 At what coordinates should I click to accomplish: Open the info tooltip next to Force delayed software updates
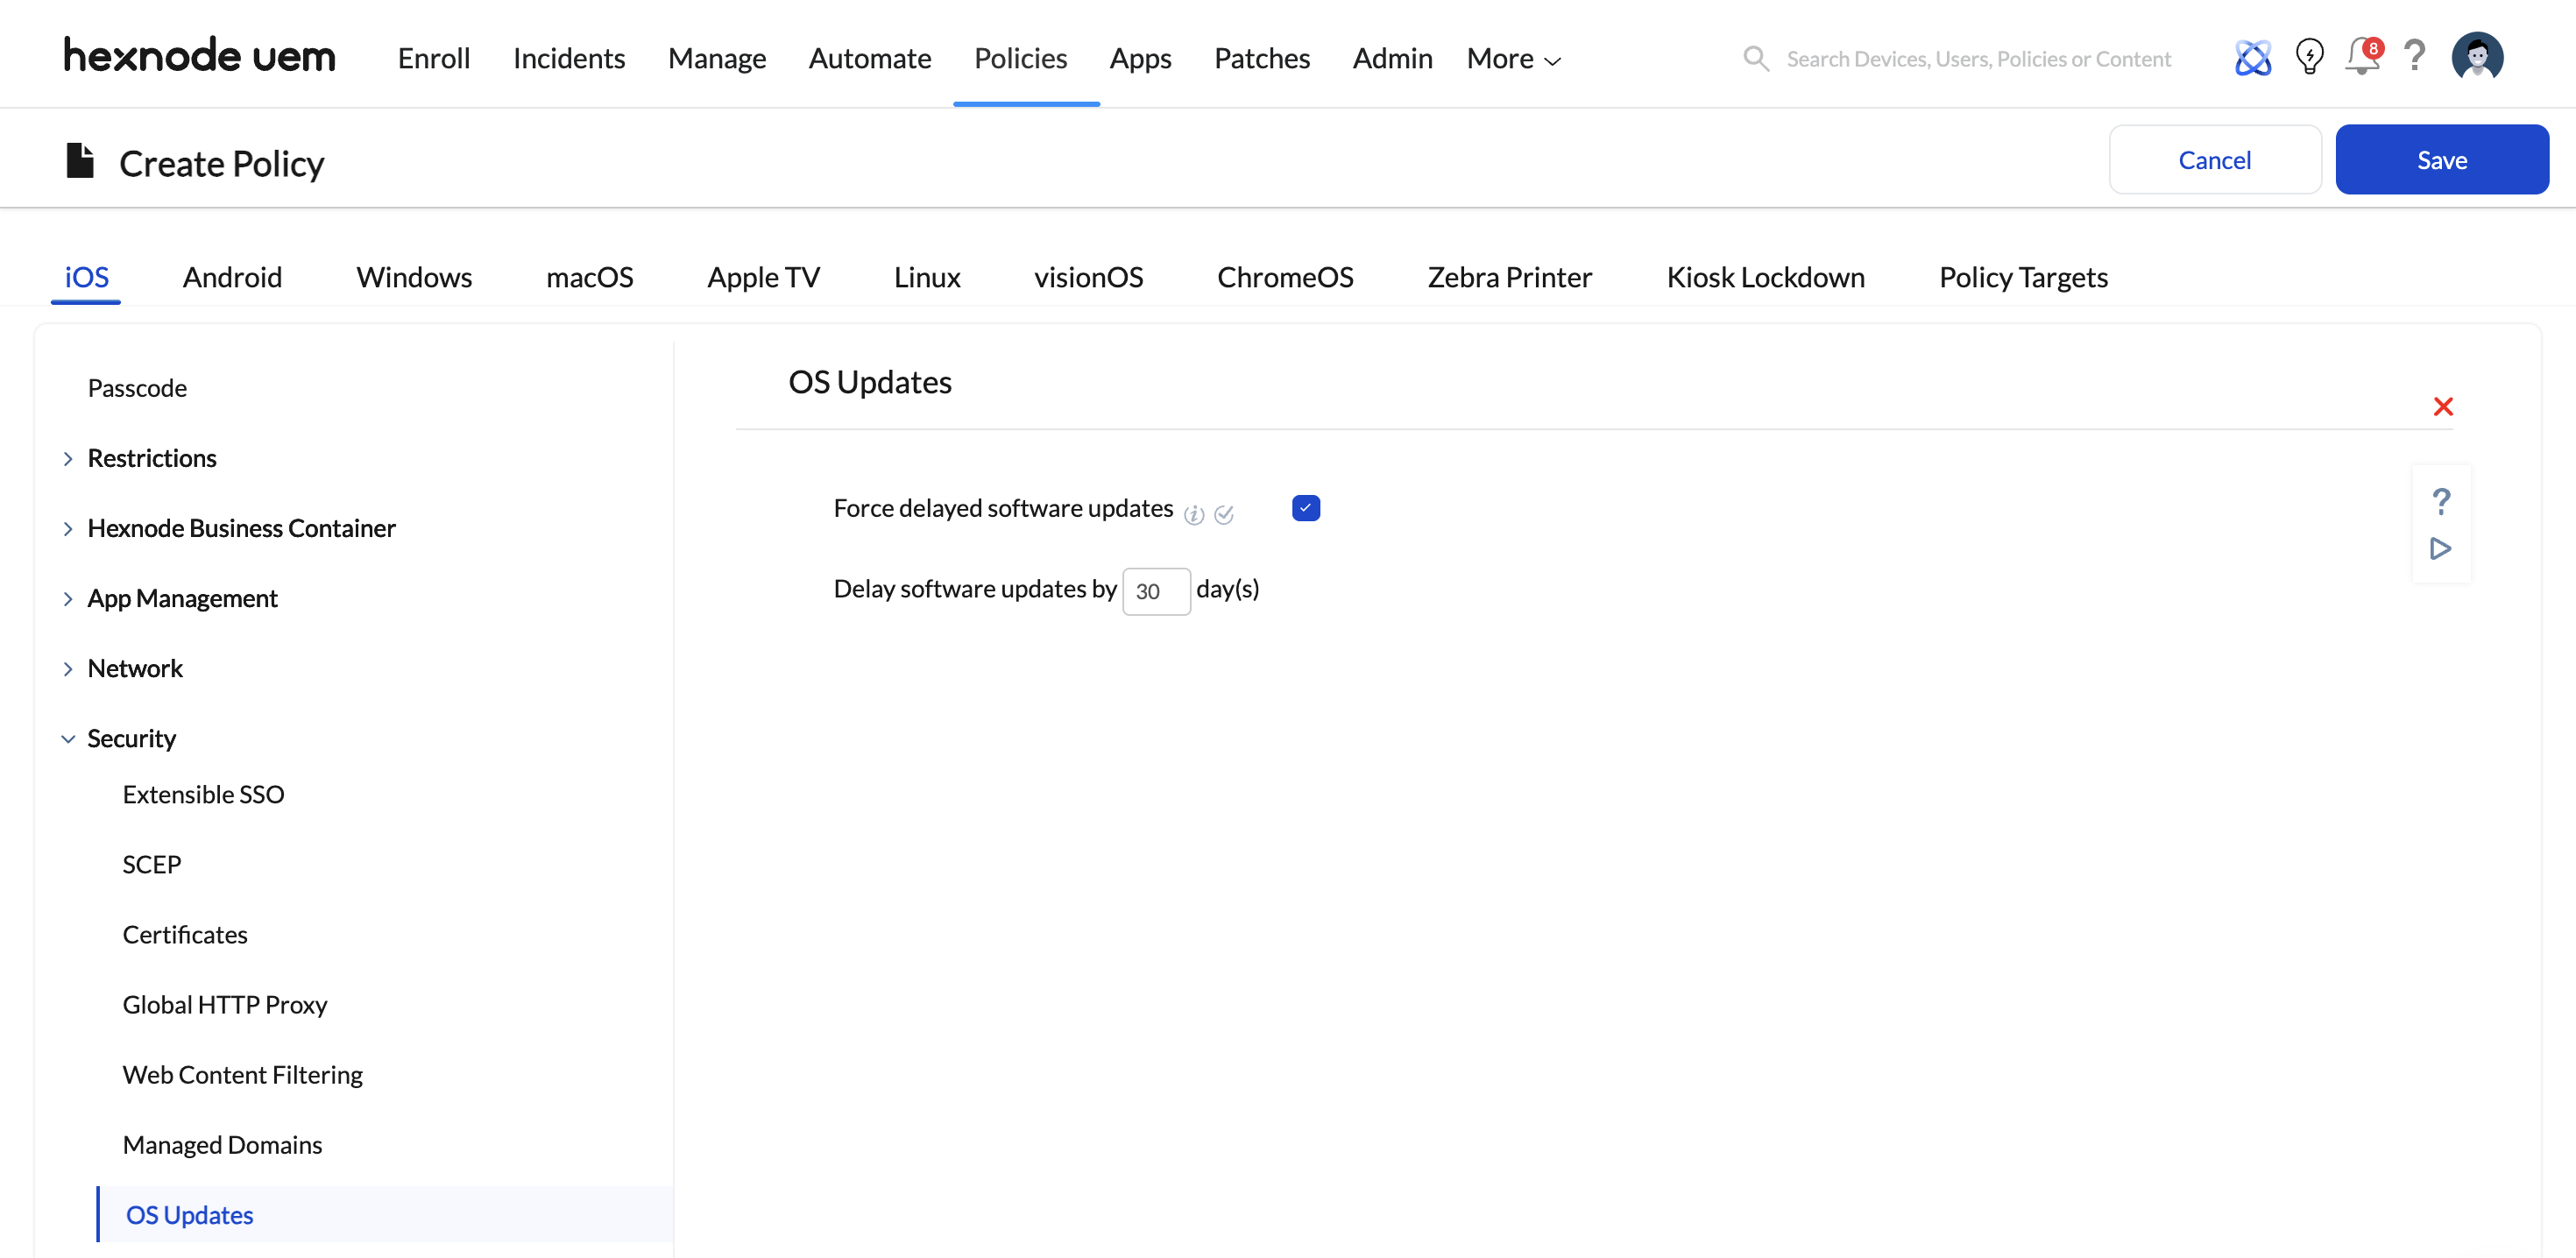(x=1195, y=513)
